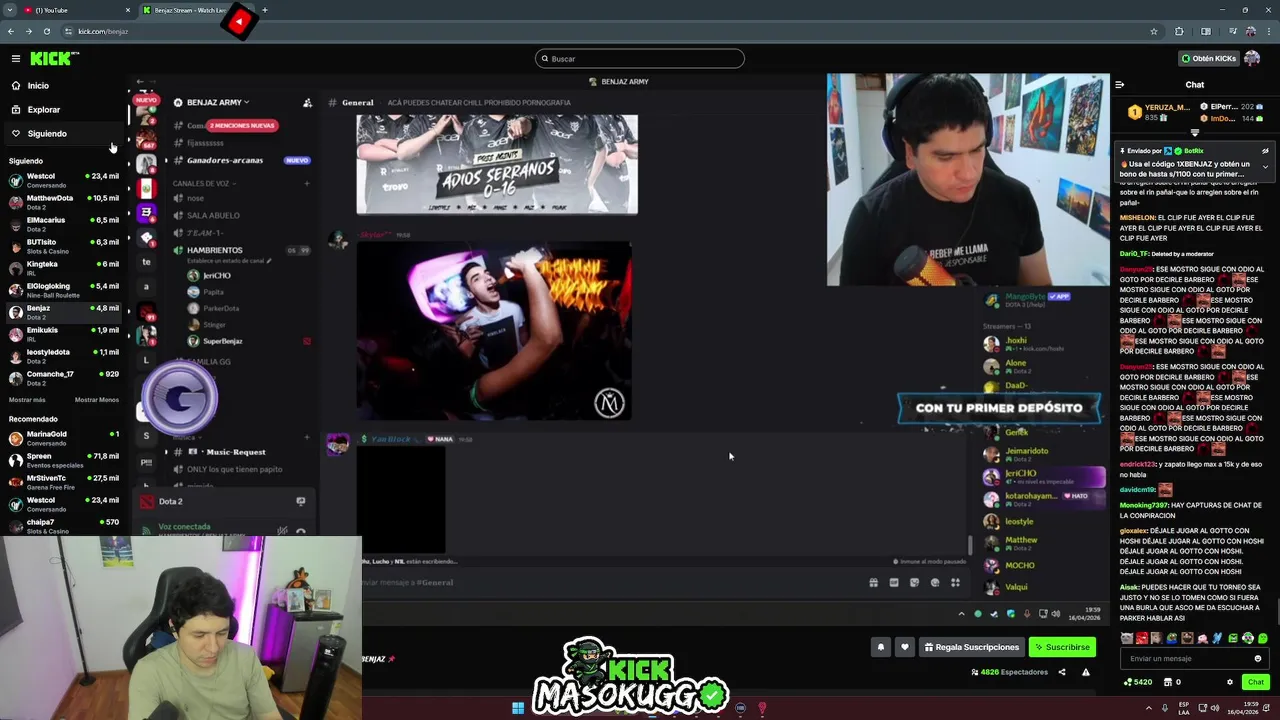Click ESP LAA language indicator
This screenshot has width=1280, height=720.
pos(1184,708)
